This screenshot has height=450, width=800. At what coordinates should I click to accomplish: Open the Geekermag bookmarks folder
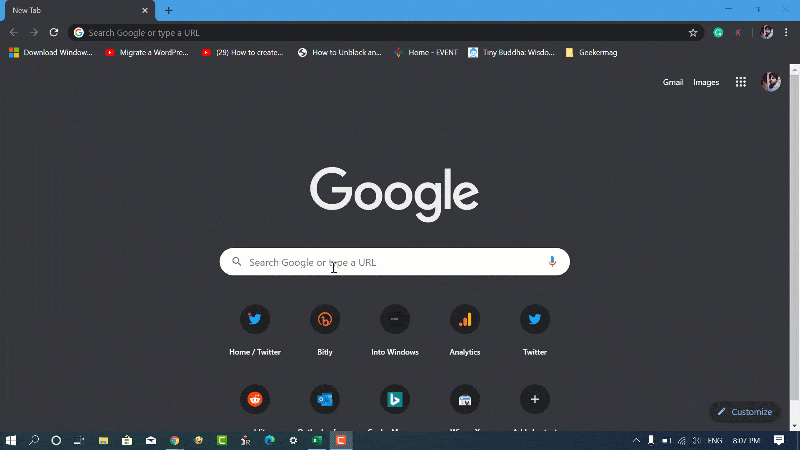pyautogui.click(x=591, y=53)
